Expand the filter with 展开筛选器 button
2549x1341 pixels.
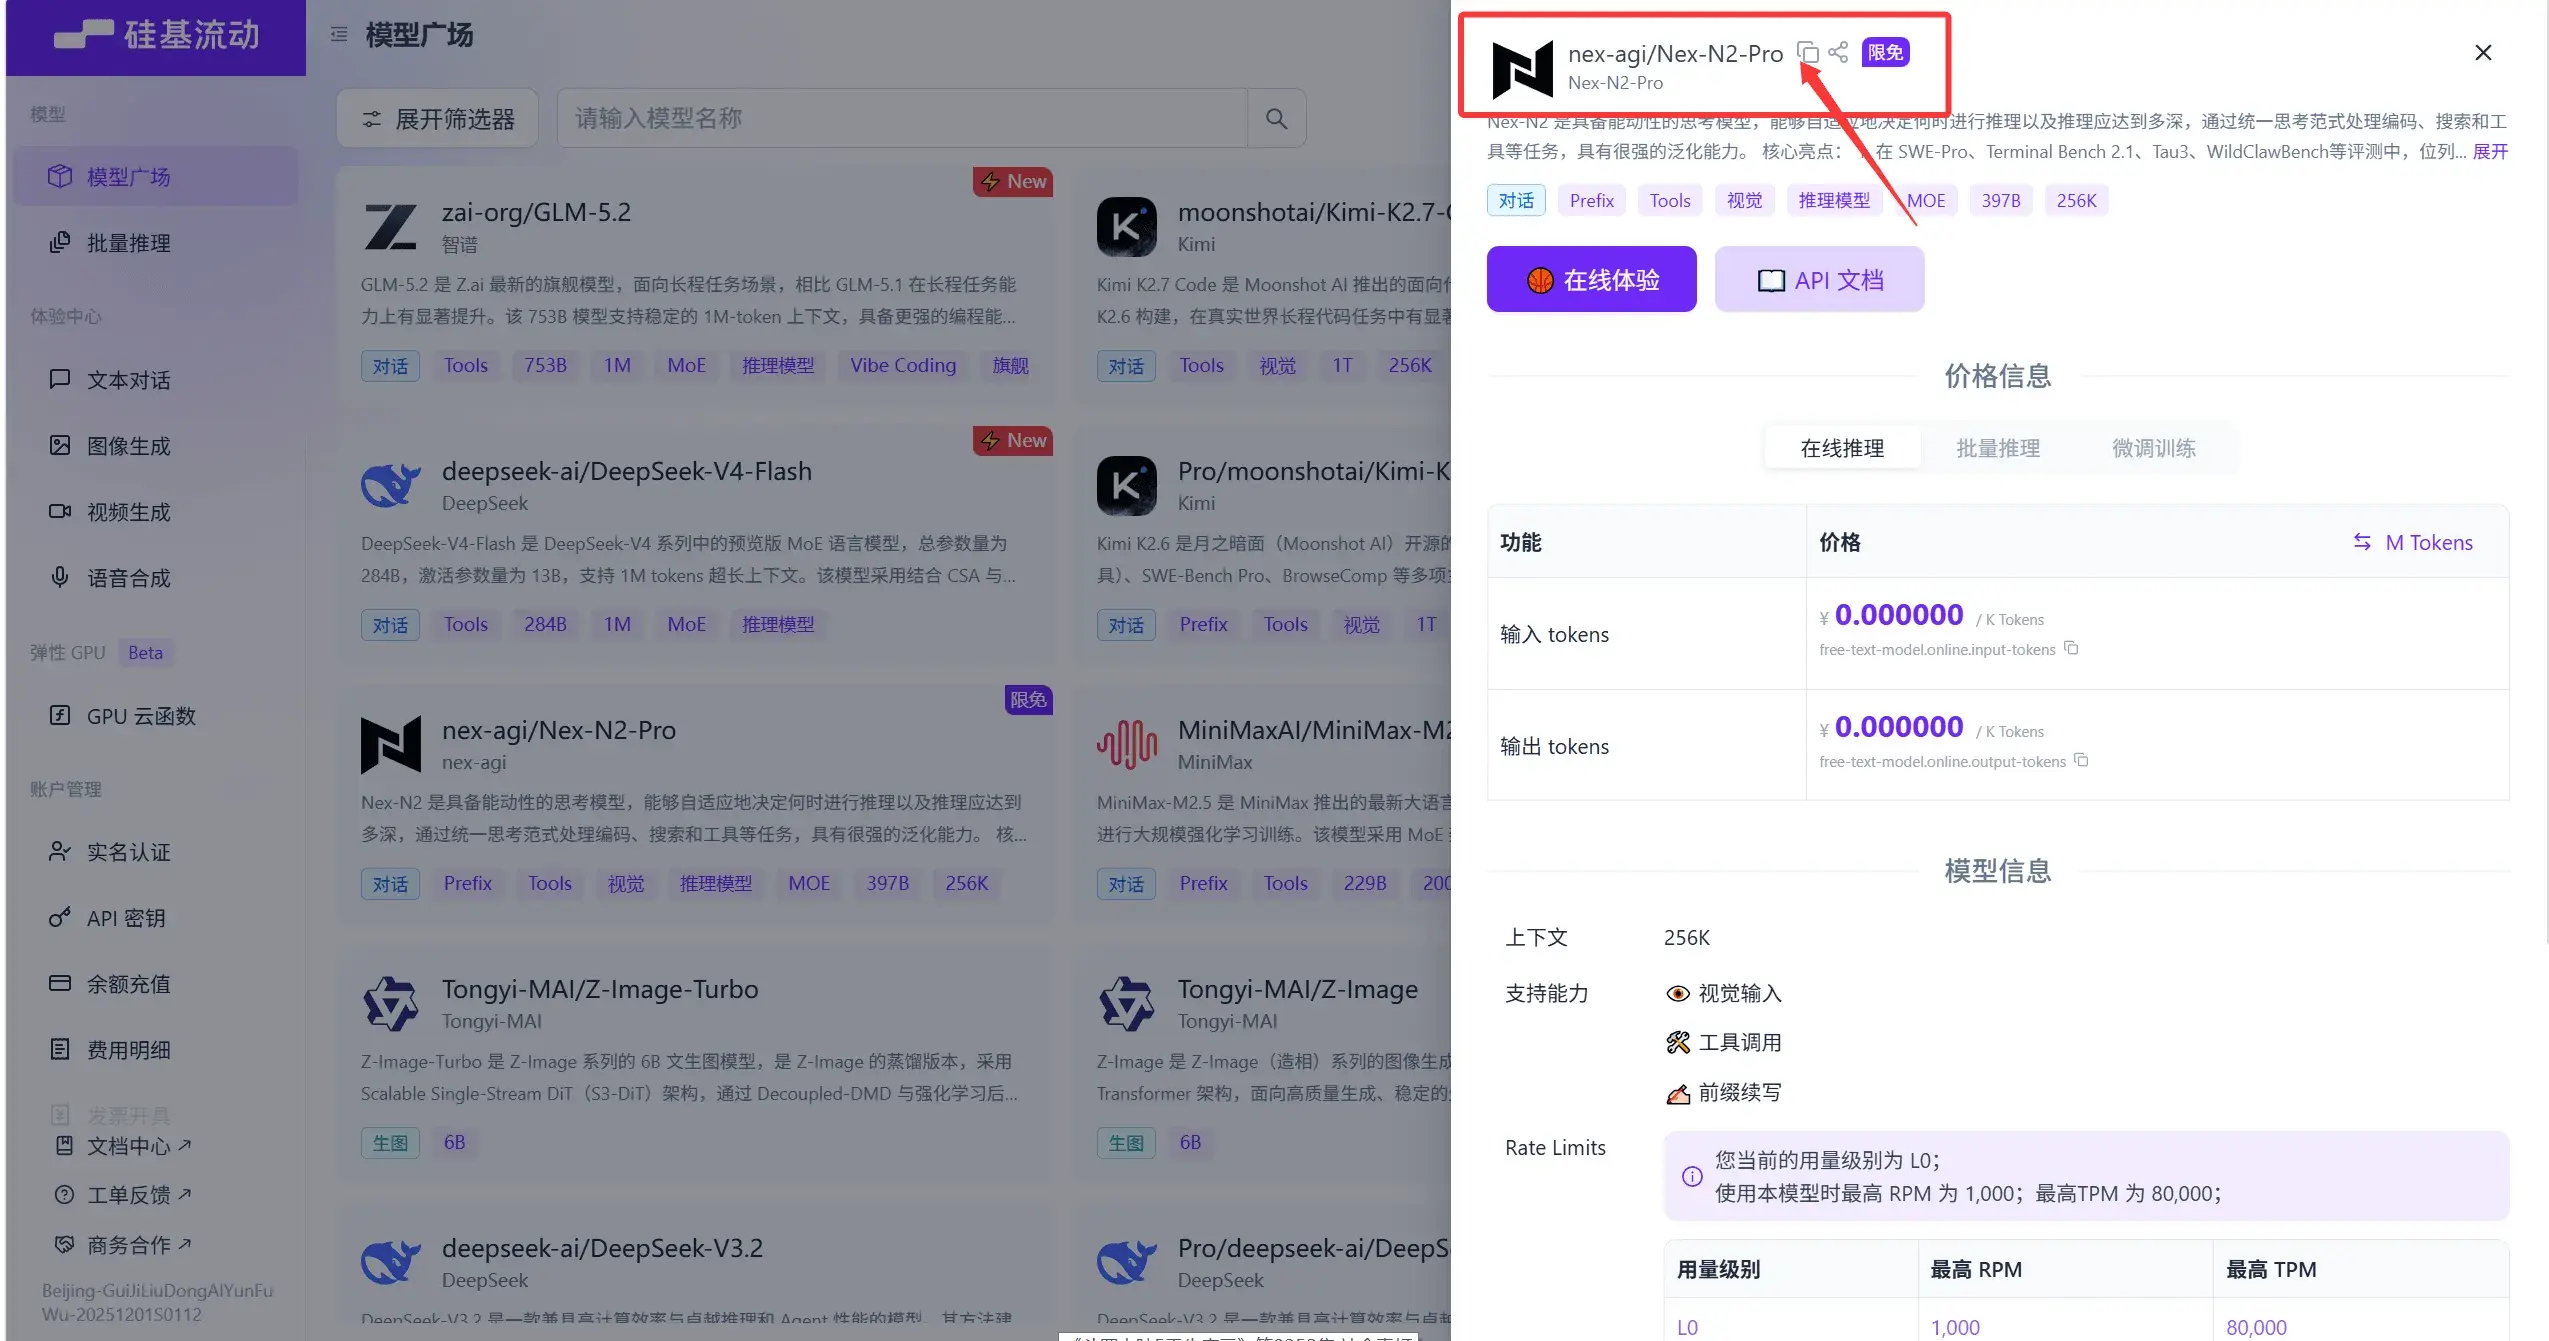437,119
